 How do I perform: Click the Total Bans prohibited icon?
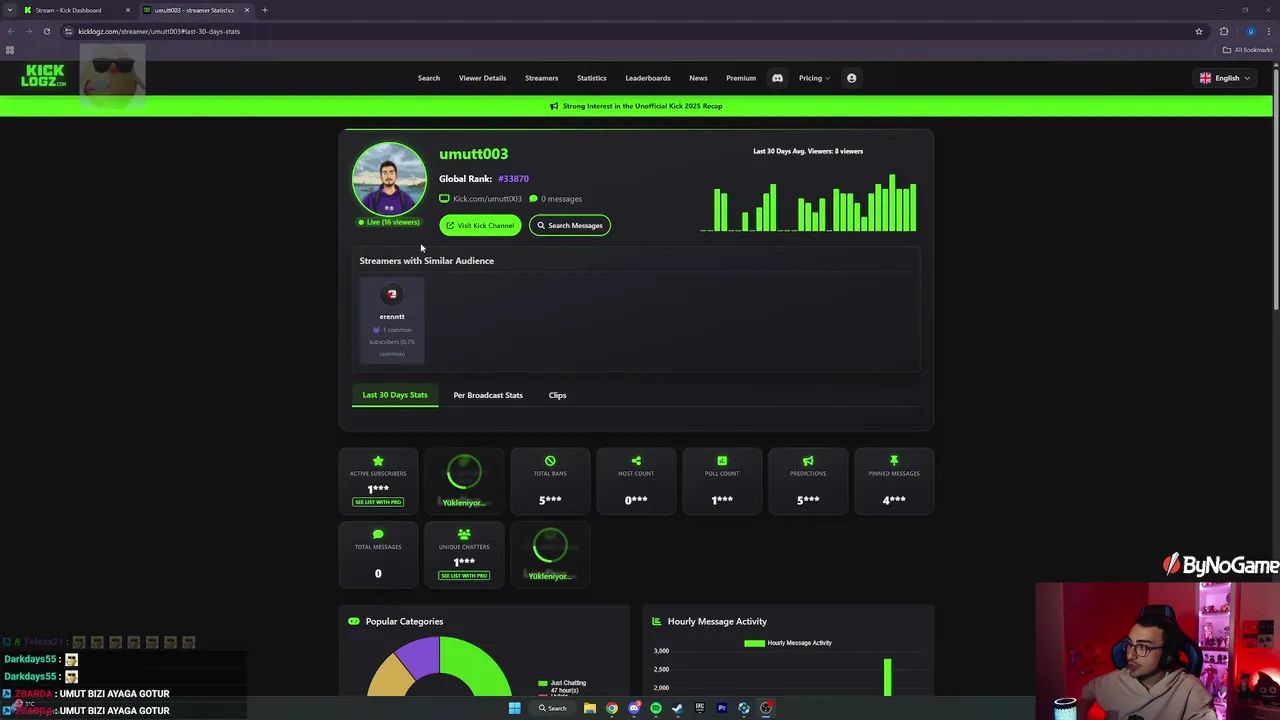coord(550,461)
